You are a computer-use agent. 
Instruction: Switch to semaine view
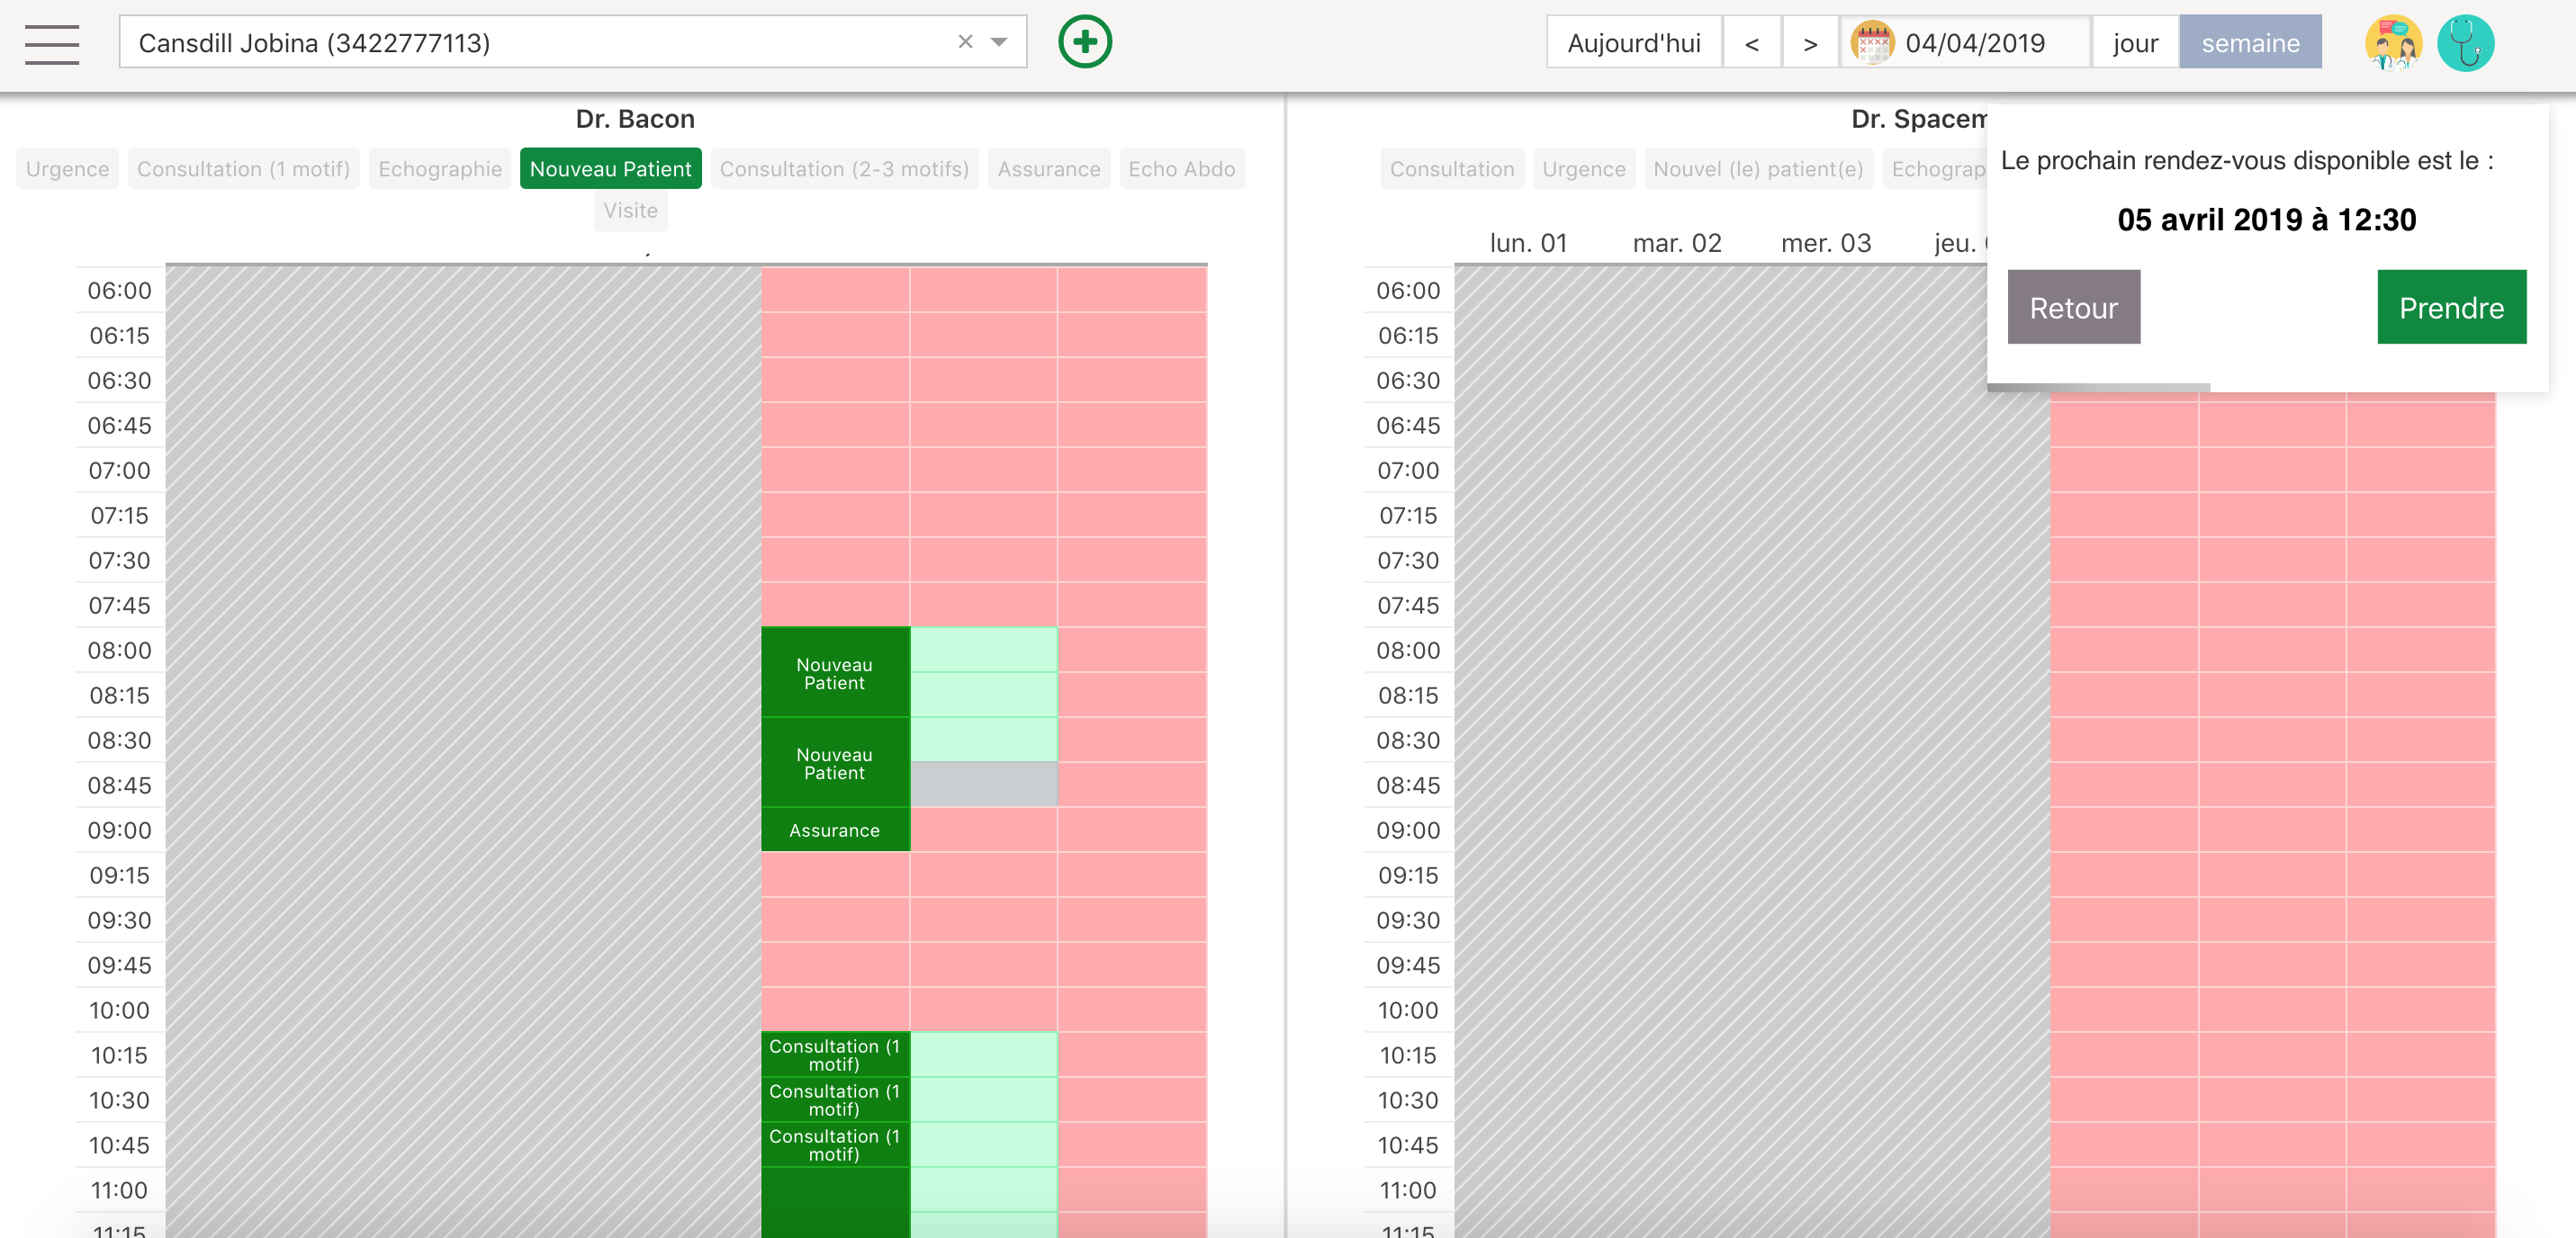coord(2251,43)
